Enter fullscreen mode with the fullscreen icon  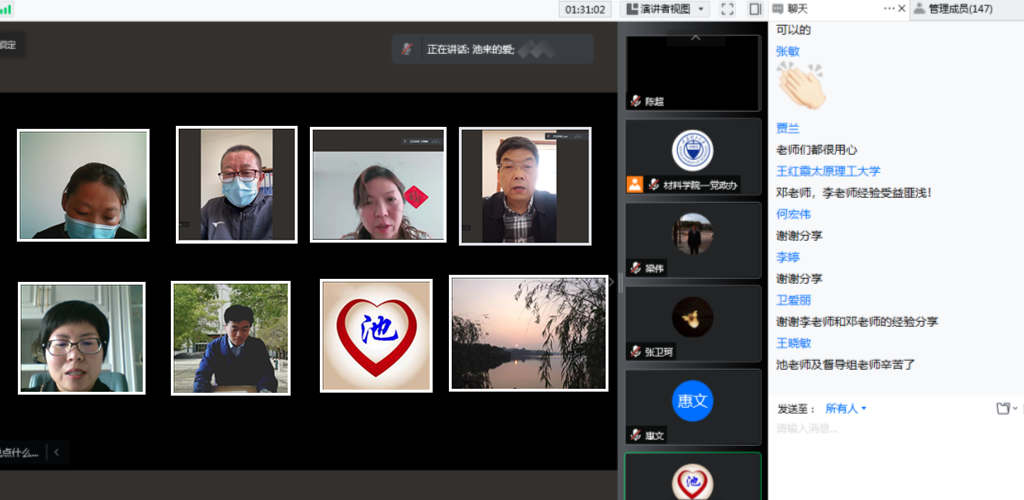pos(727,9)
